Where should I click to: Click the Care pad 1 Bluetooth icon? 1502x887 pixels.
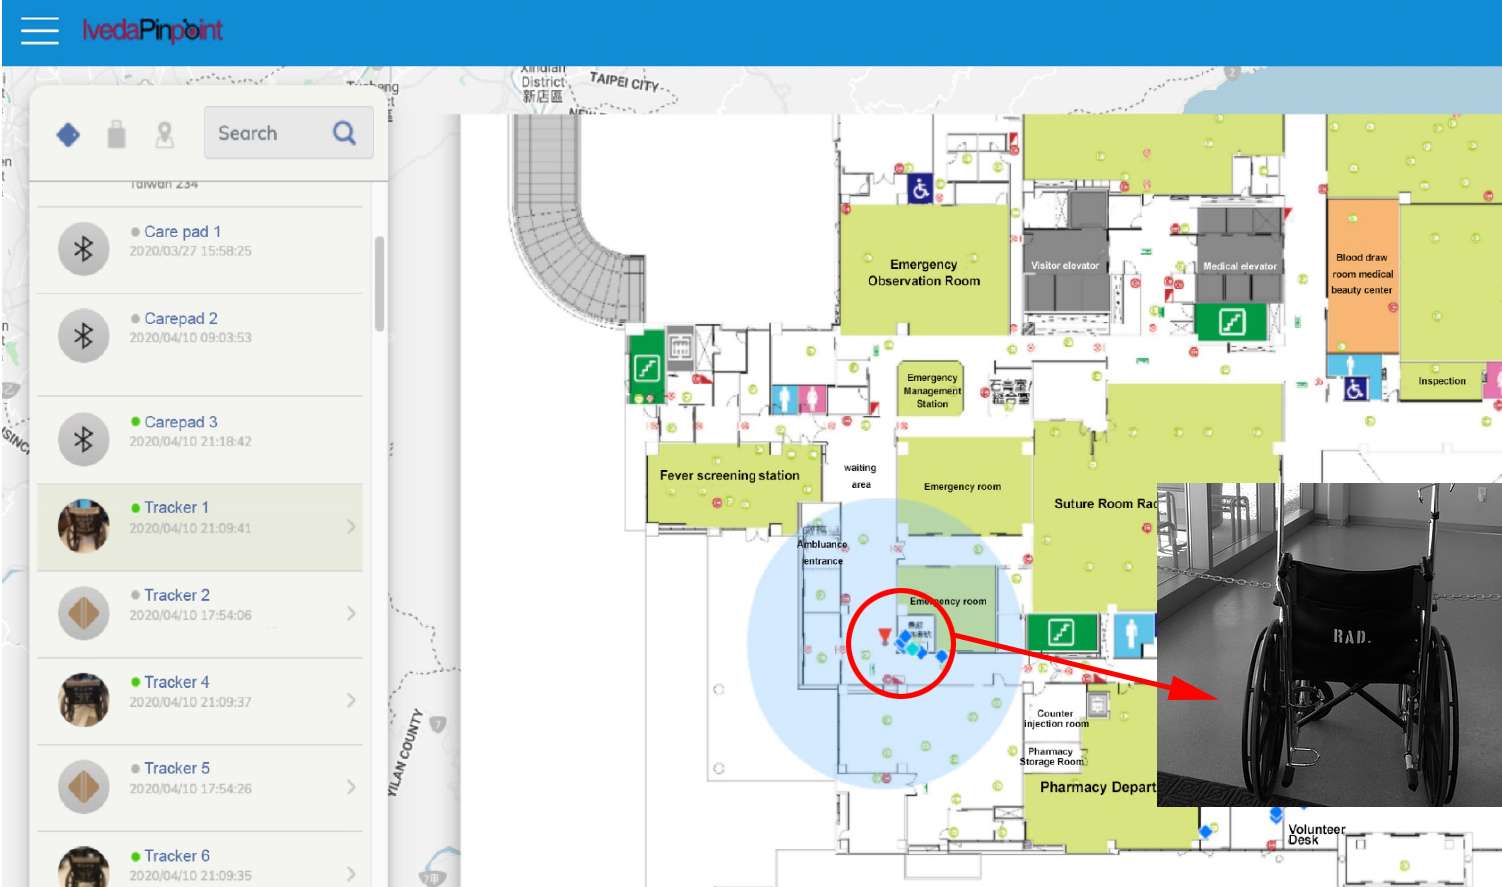tap(84, 249)
